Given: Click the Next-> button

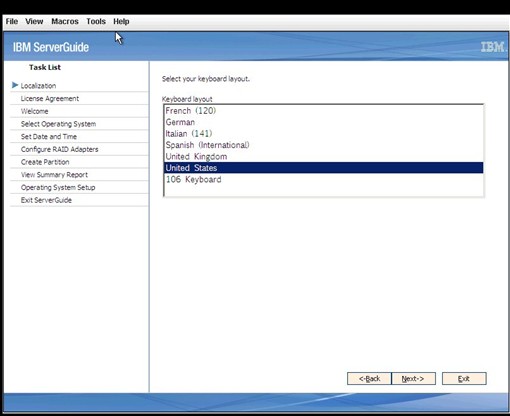Looking at the screenshot, I should [413, 379].
